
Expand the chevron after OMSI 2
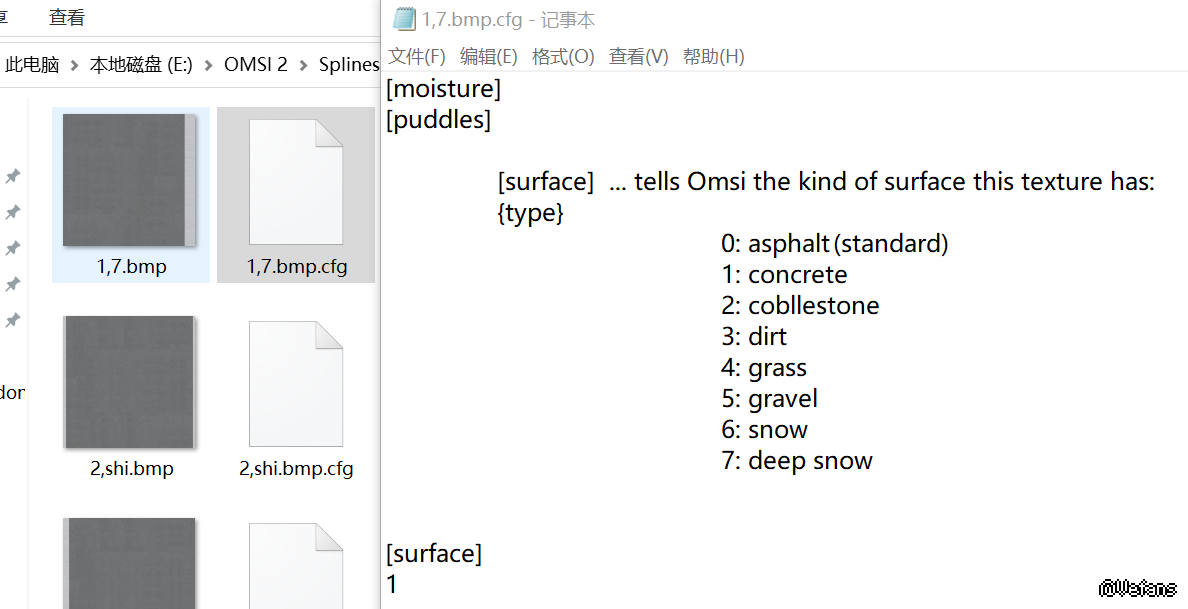coord(303,65)
